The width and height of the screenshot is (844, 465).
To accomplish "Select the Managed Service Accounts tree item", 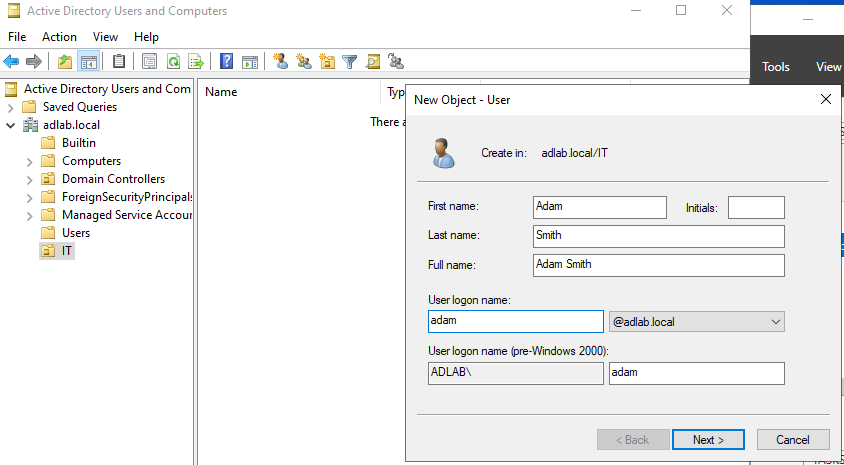I will pyautogui.click(x=126, y=215).
